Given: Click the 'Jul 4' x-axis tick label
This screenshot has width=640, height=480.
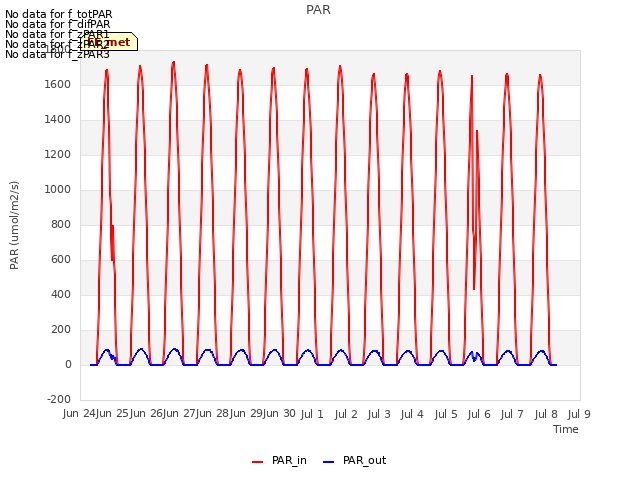Looking at the screenshot, I should click(412, 414).
